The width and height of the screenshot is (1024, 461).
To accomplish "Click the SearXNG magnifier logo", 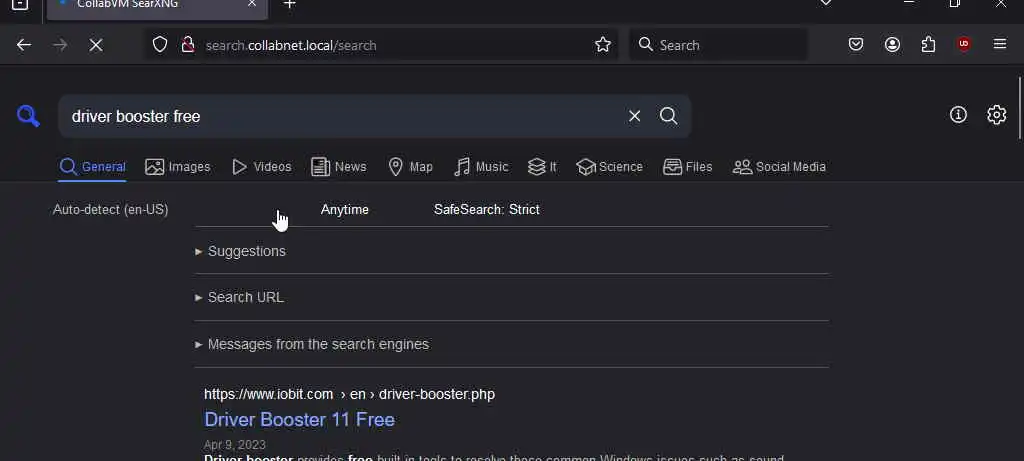I will point(28,116).
